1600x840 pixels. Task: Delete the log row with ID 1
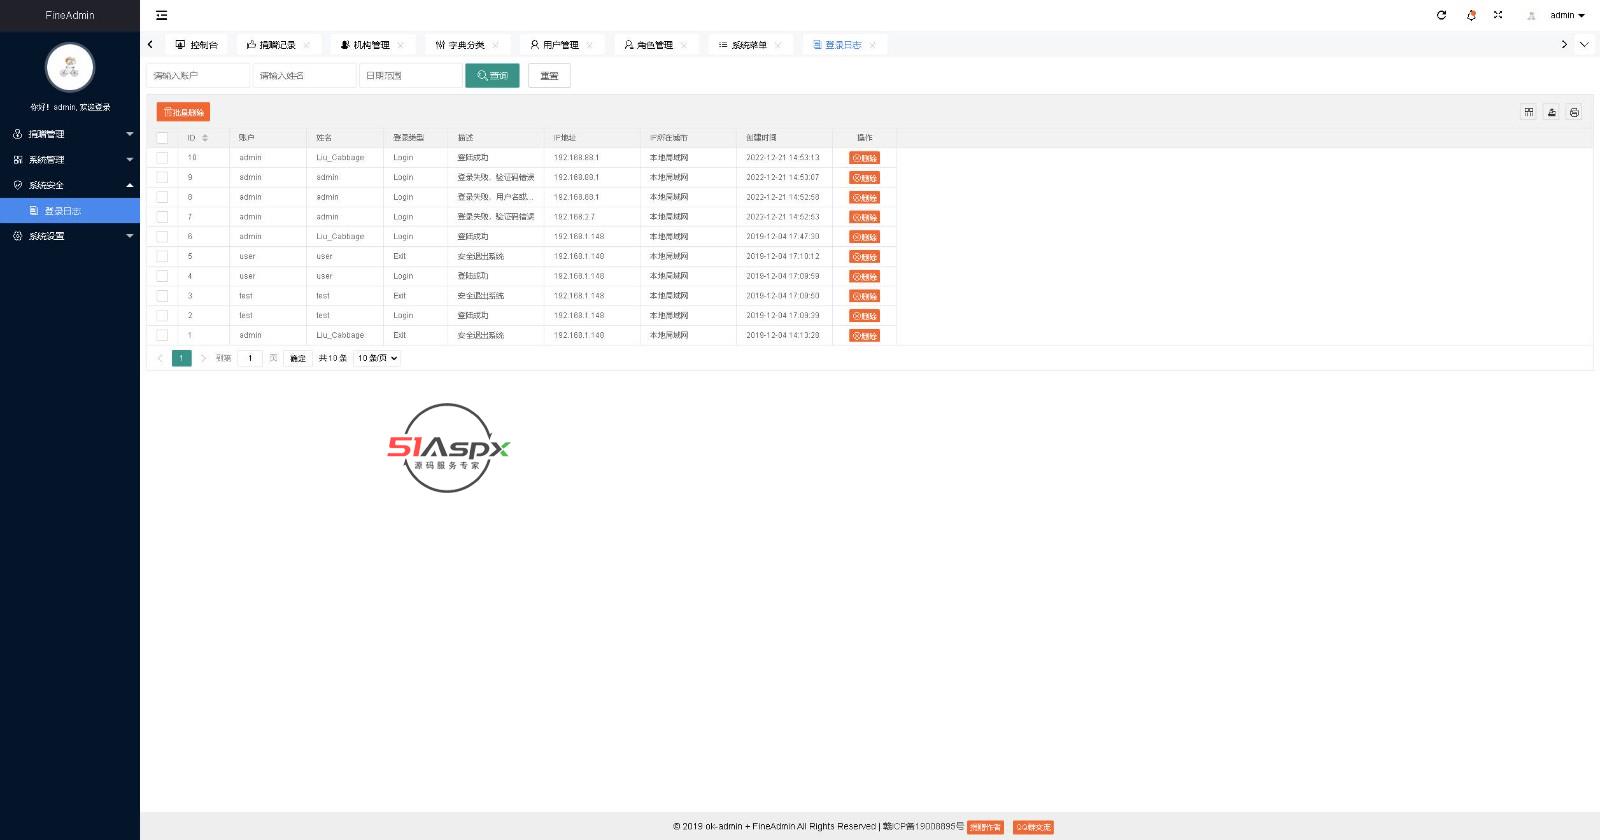pos(864,336)
